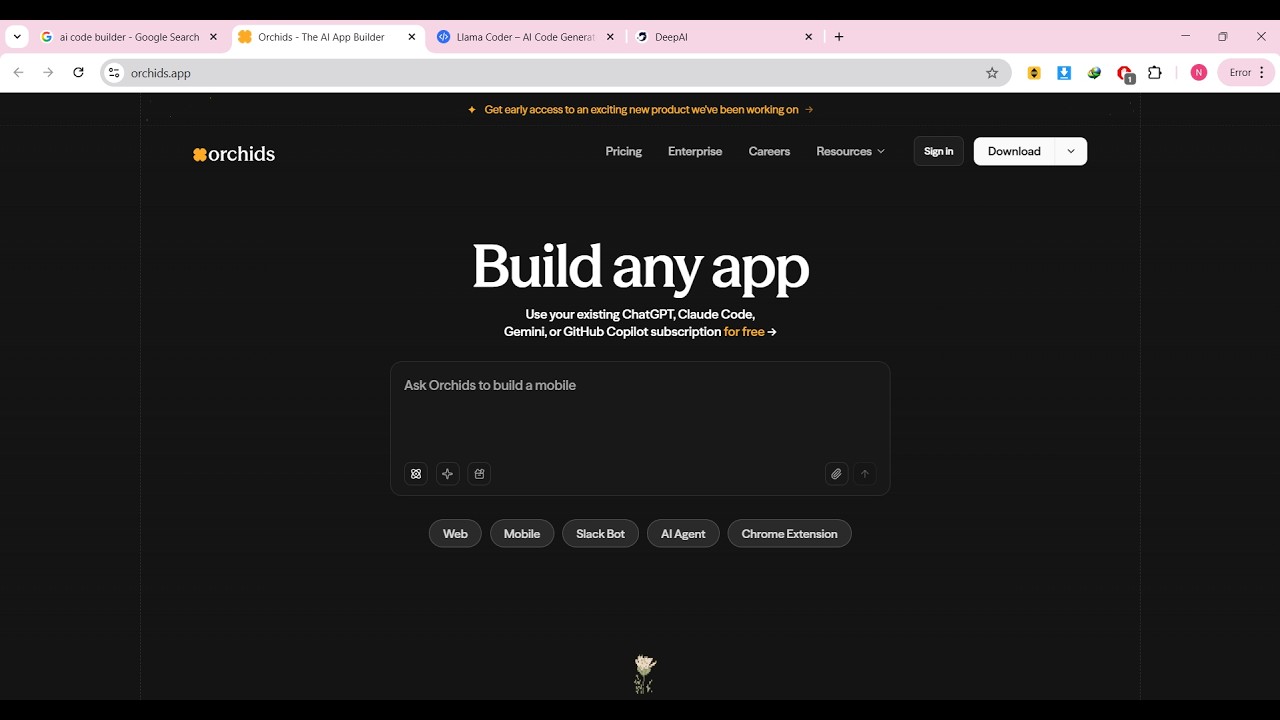Select the Web app type chip
1280x720 pixels.
click(455, 534)
